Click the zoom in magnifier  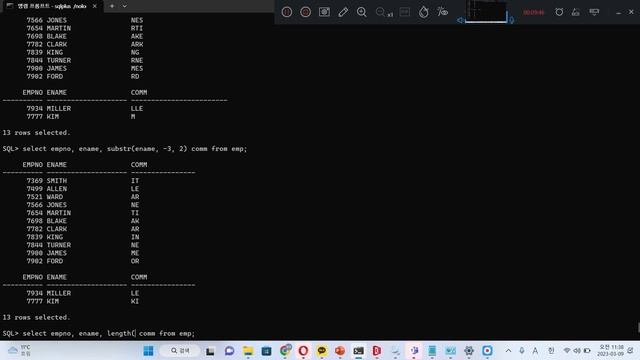click(361, 12)
